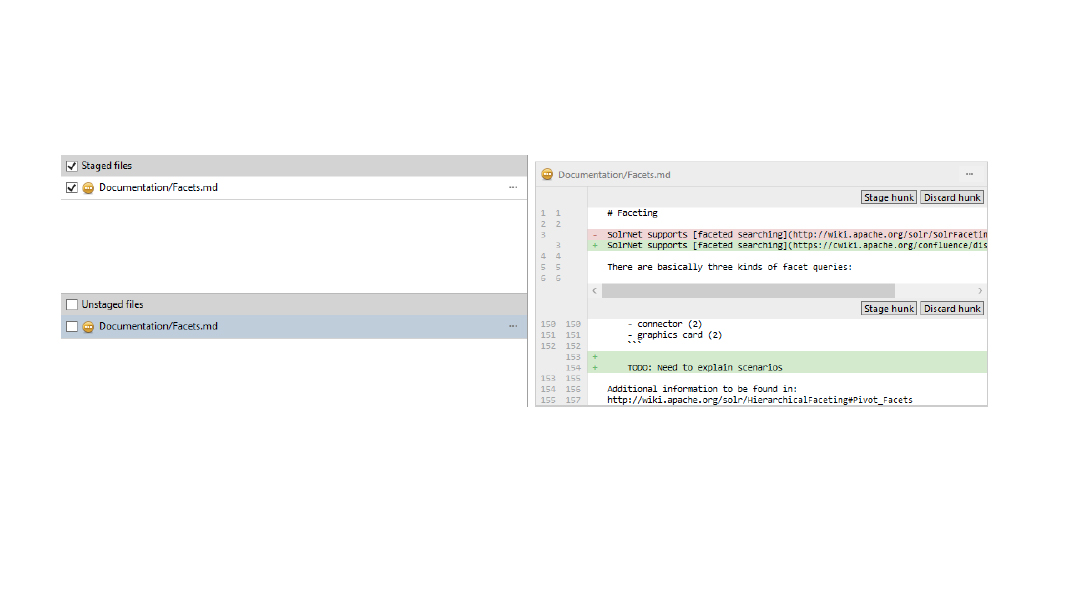Click the removed SolrNet line with wiki.apache.org link
The height and width of the screenshot is (600, 1068).
(x=787, y=234)
